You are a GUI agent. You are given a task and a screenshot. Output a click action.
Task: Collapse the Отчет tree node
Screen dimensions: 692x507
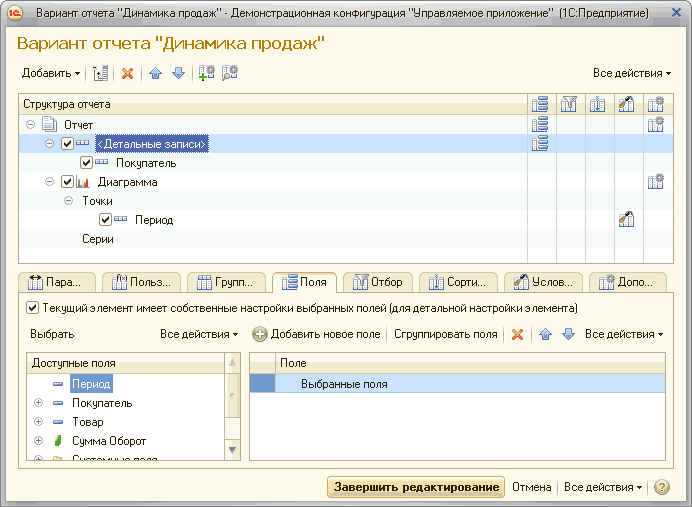click(x=31, y=125)
